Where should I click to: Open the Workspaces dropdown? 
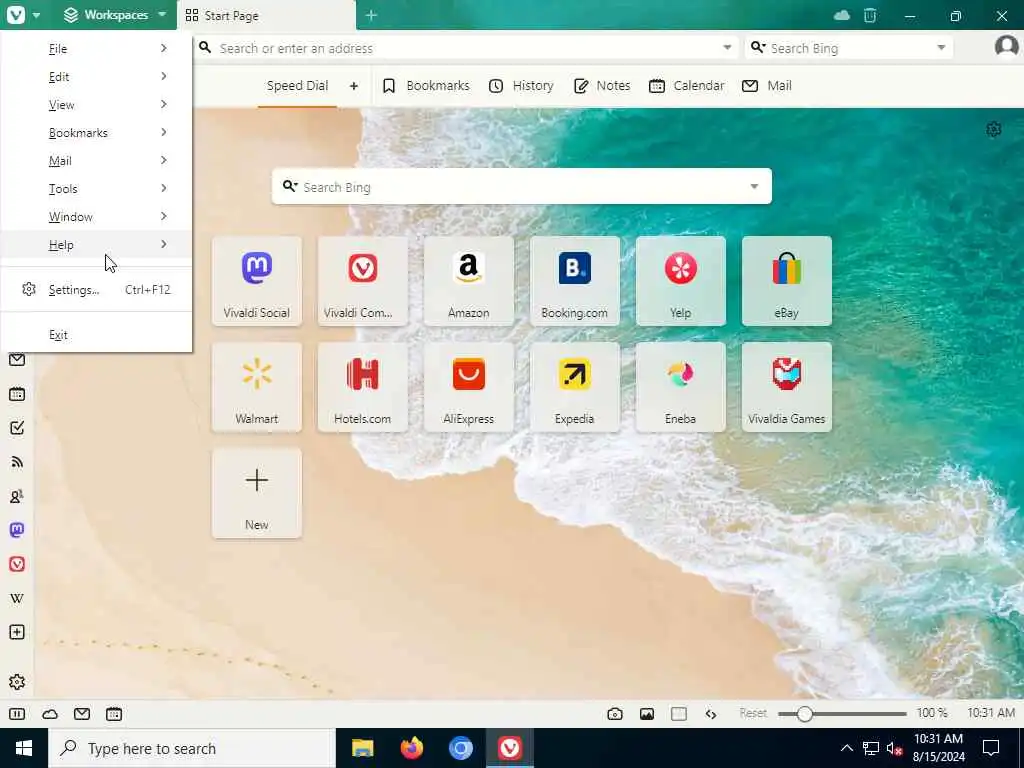tap(115, 14)
